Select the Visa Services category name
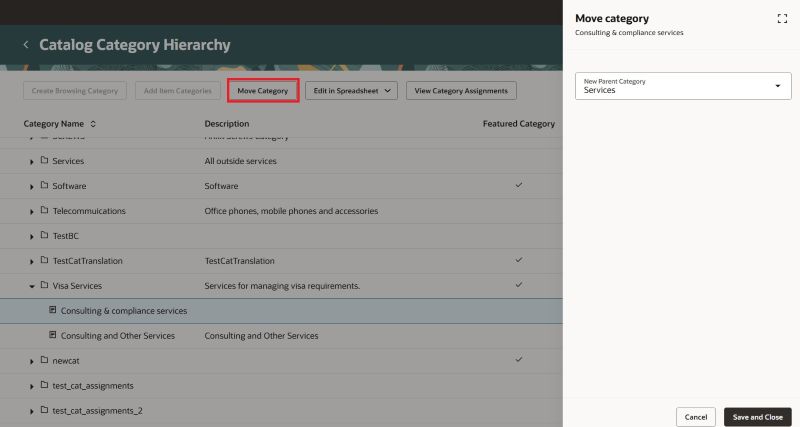 [x=77, y=286]
